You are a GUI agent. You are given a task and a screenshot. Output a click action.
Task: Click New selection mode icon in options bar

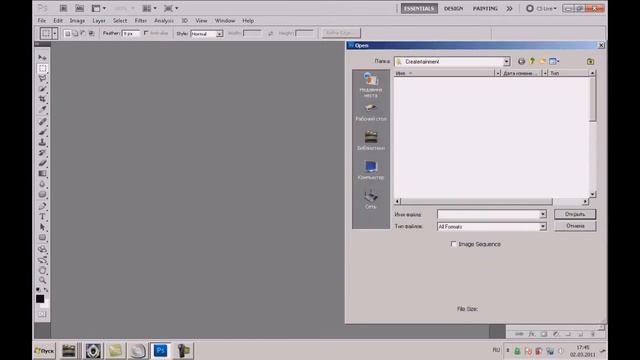pos(67,33)
